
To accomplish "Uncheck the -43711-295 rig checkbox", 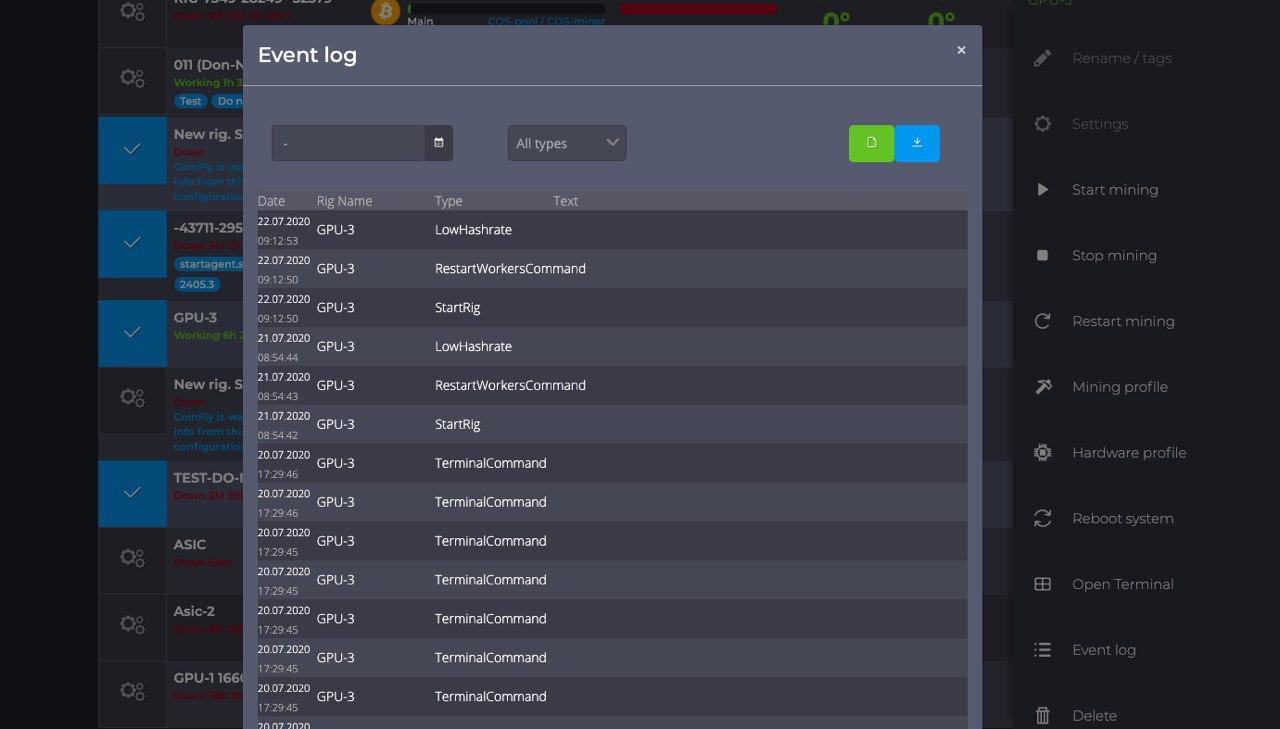I will [x=132, y=242].
